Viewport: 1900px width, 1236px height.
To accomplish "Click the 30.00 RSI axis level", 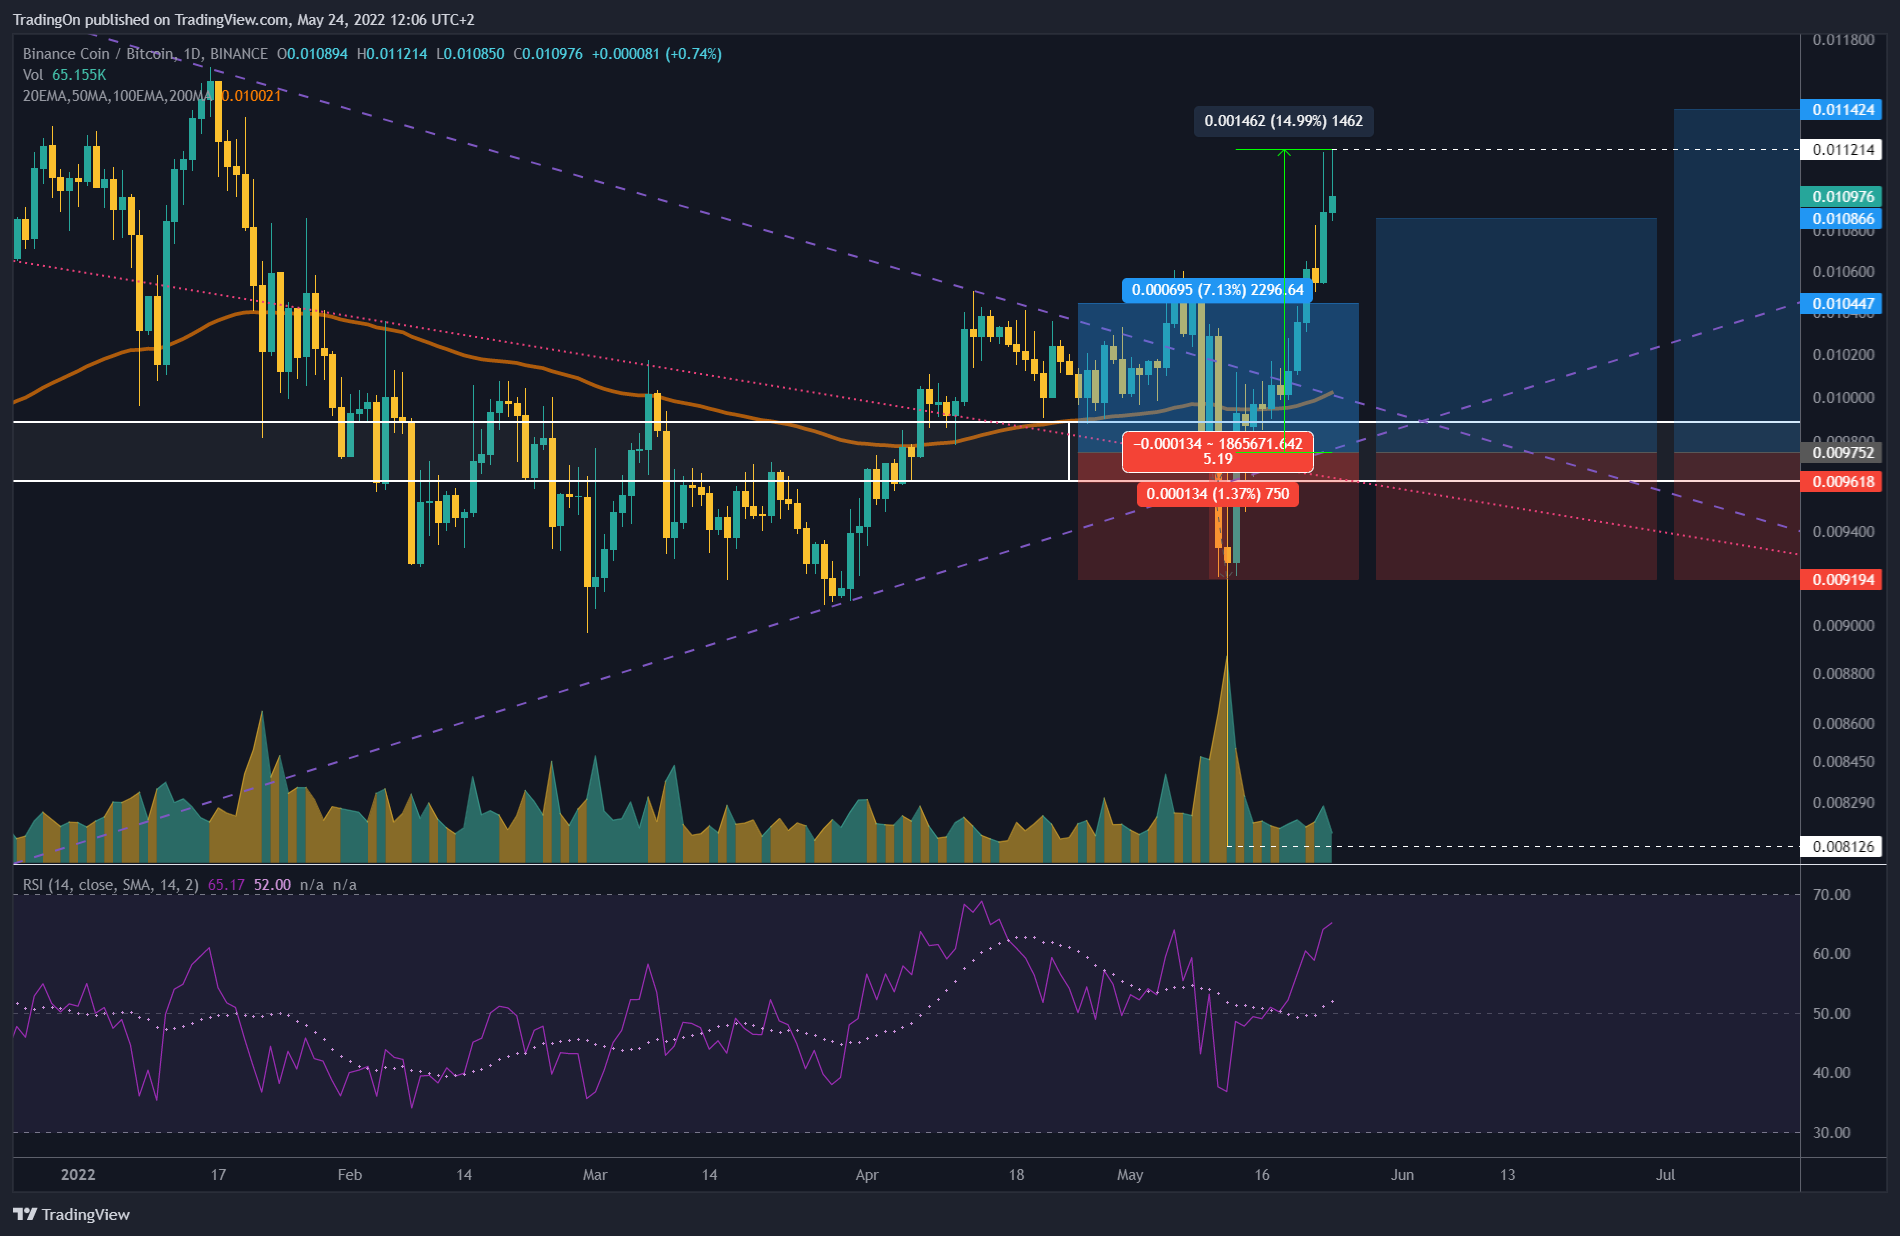I will coord(1831,1133).
